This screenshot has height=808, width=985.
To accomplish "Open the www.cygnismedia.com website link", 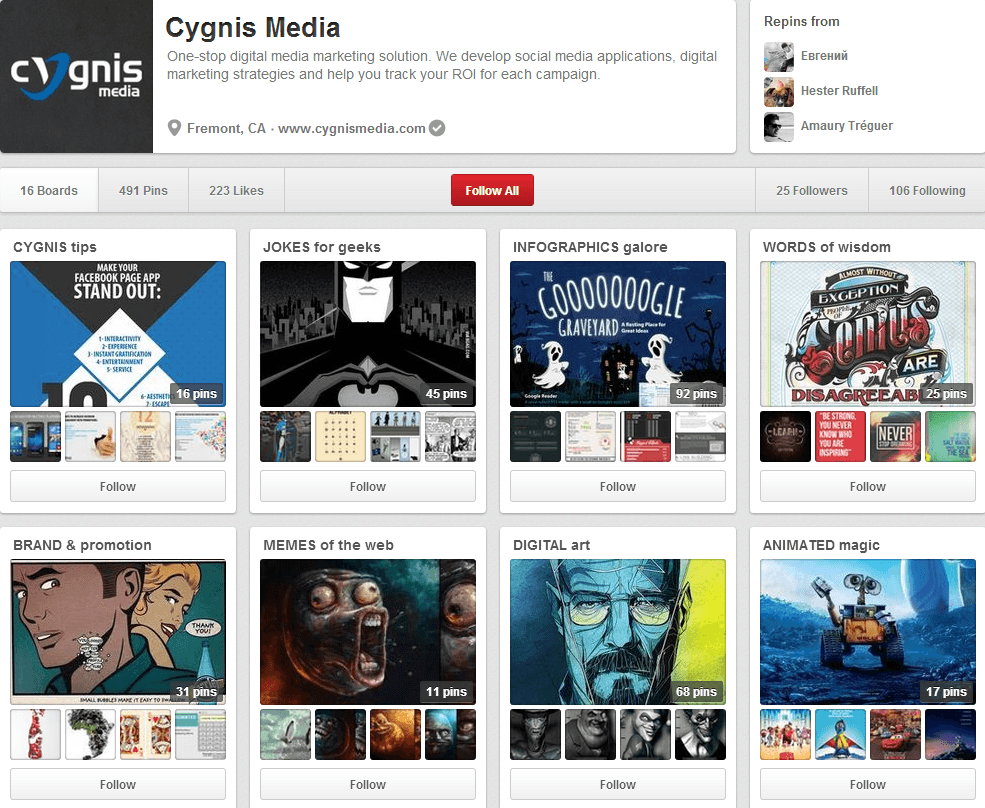I will tap(352, 128).
